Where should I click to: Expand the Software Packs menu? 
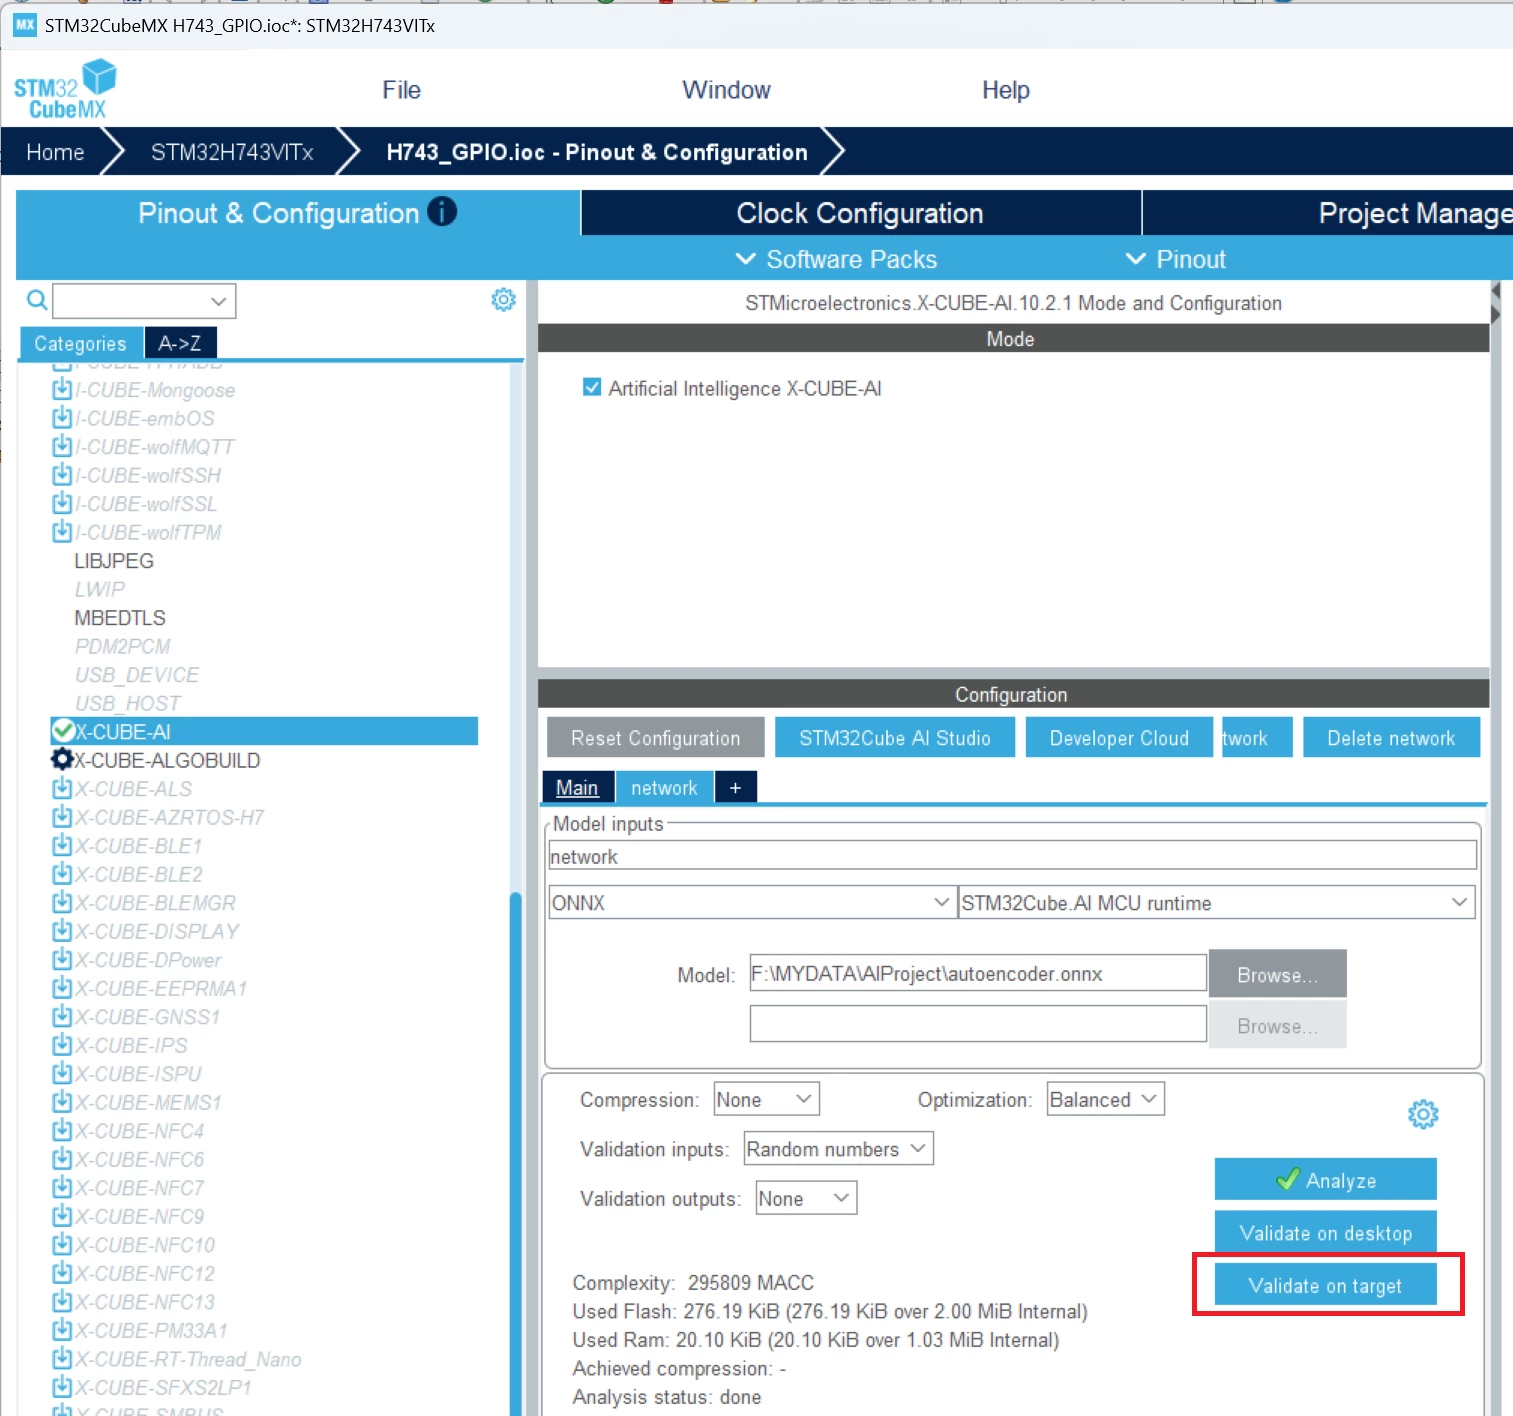836,259
